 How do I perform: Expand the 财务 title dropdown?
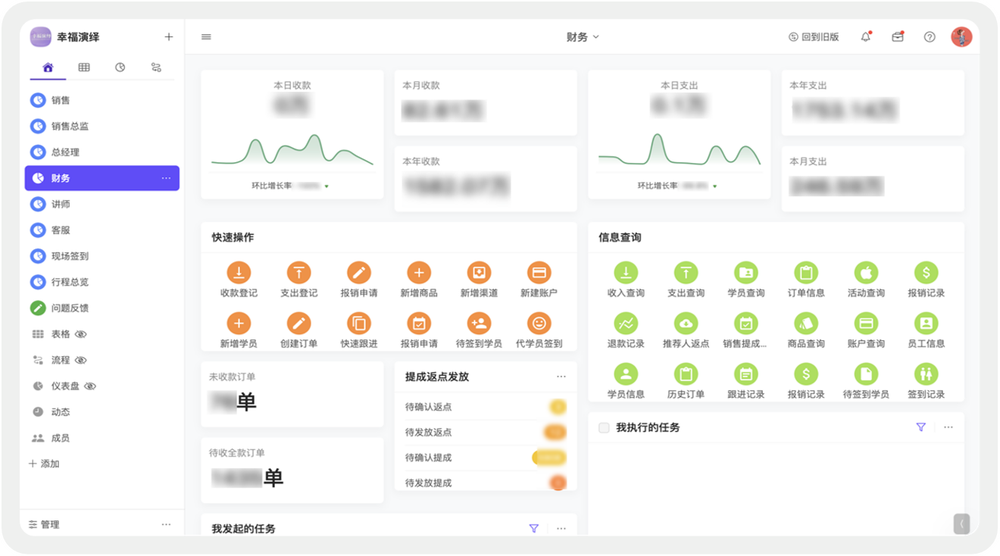click(x=583, y=37)
